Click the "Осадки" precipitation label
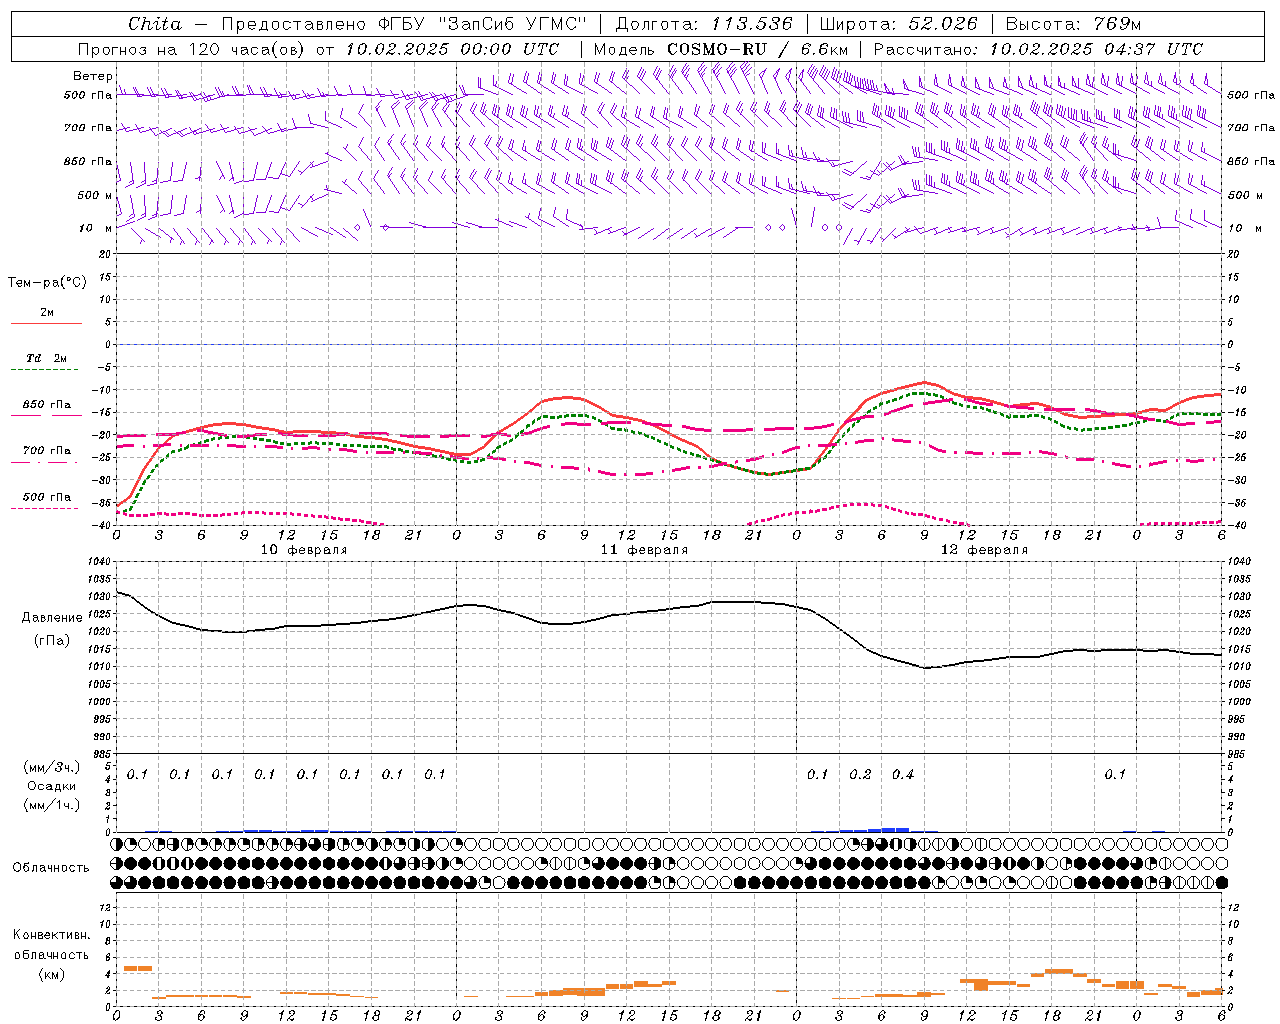This screenshot has width=1280, height=1024. click(x=51, y=786)
